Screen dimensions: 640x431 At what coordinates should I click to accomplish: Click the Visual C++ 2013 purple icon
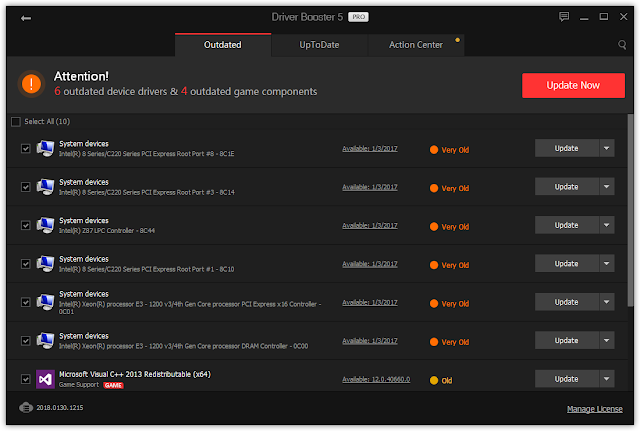click(45, 379)
